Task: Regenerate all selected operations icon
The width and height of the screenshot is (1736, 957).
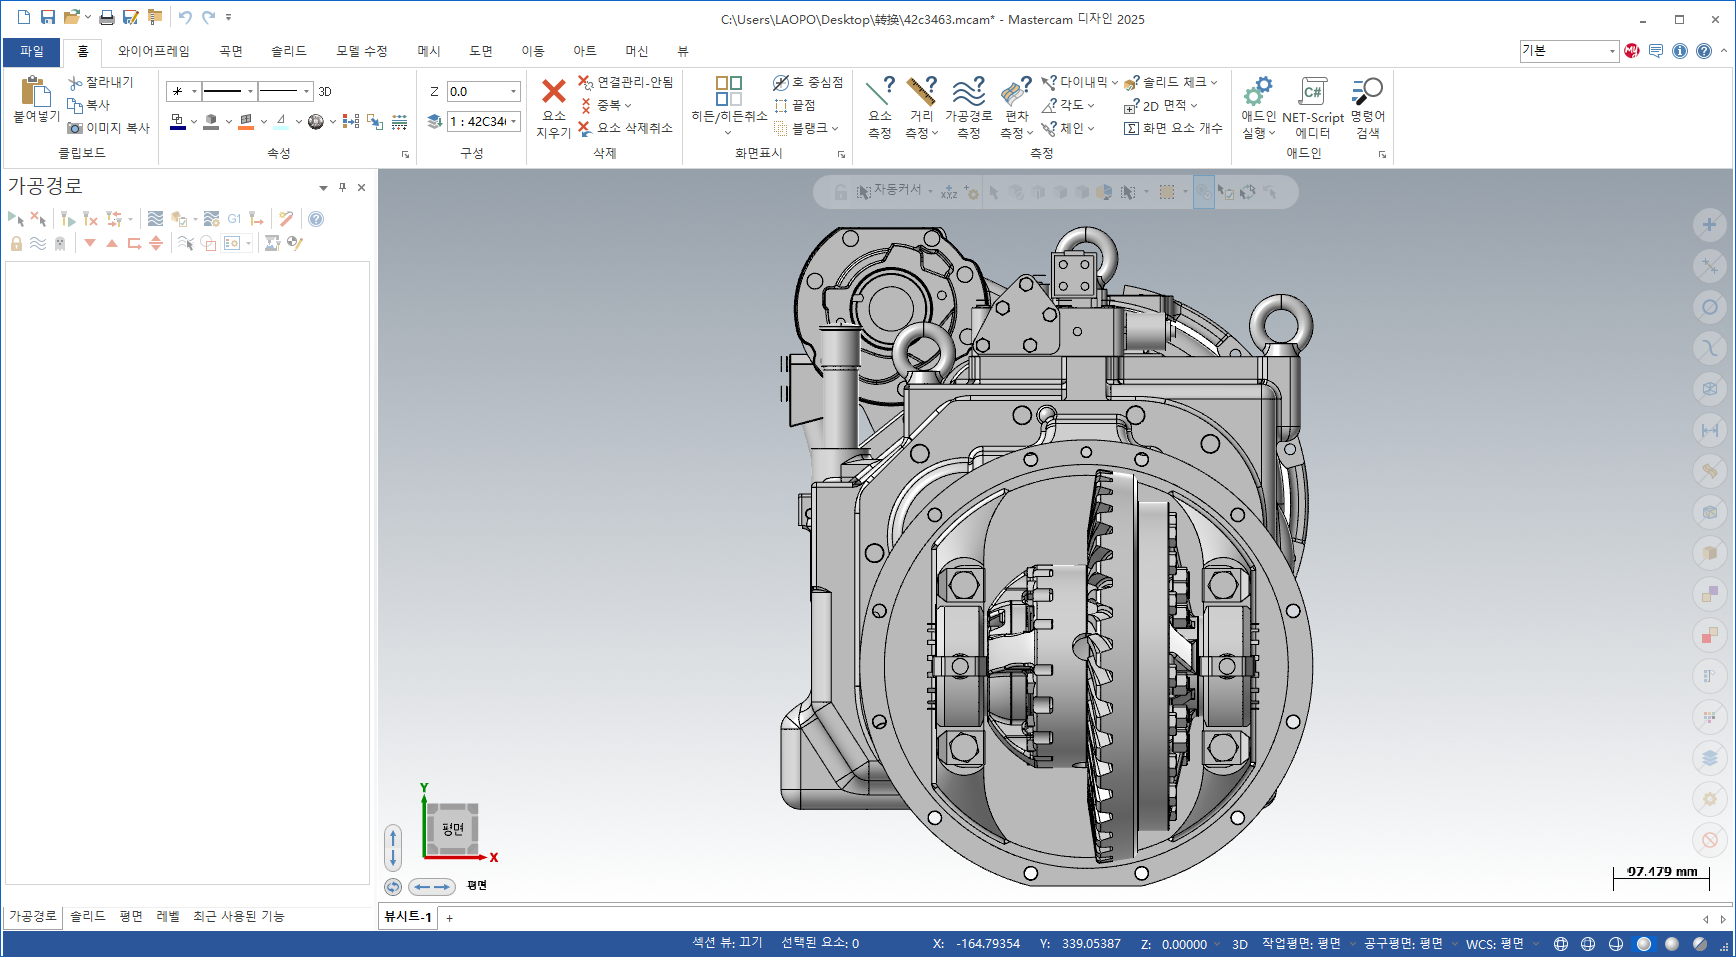Action: (x=68, y=219)
